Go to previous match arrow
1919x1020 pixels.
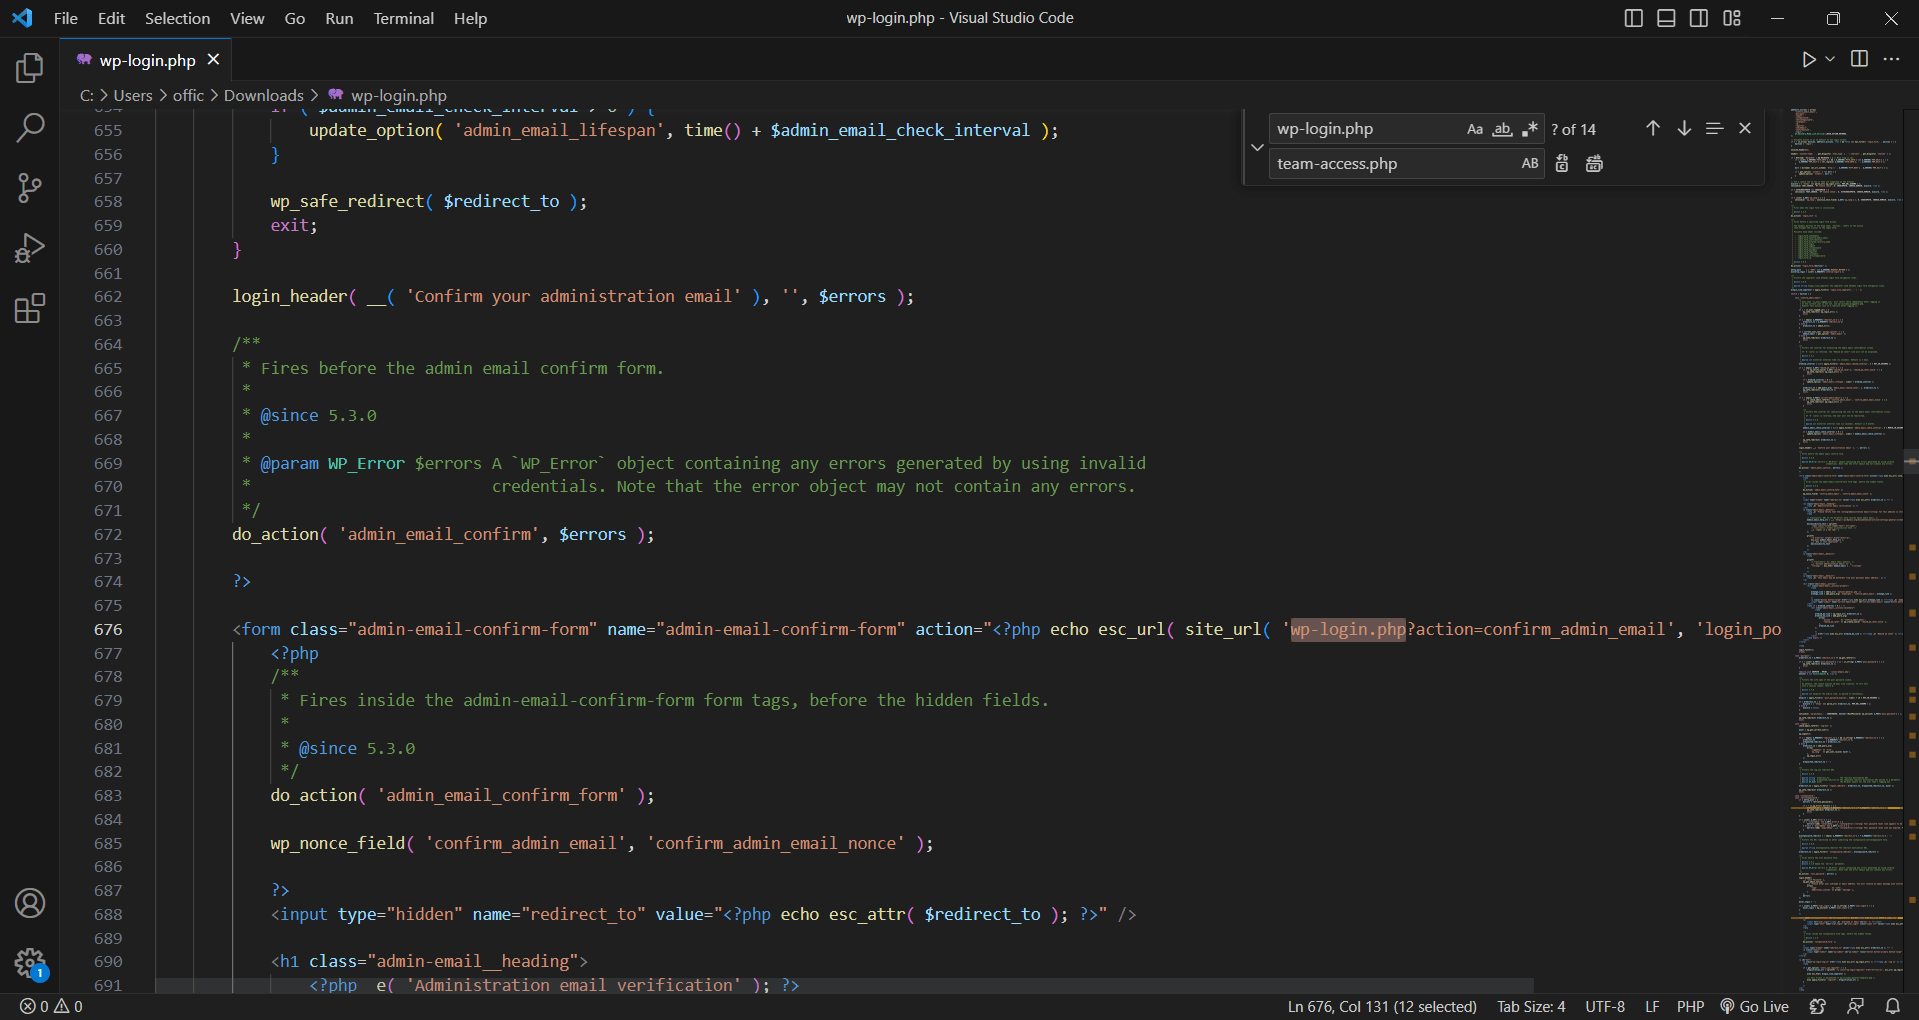(1653, 128)
